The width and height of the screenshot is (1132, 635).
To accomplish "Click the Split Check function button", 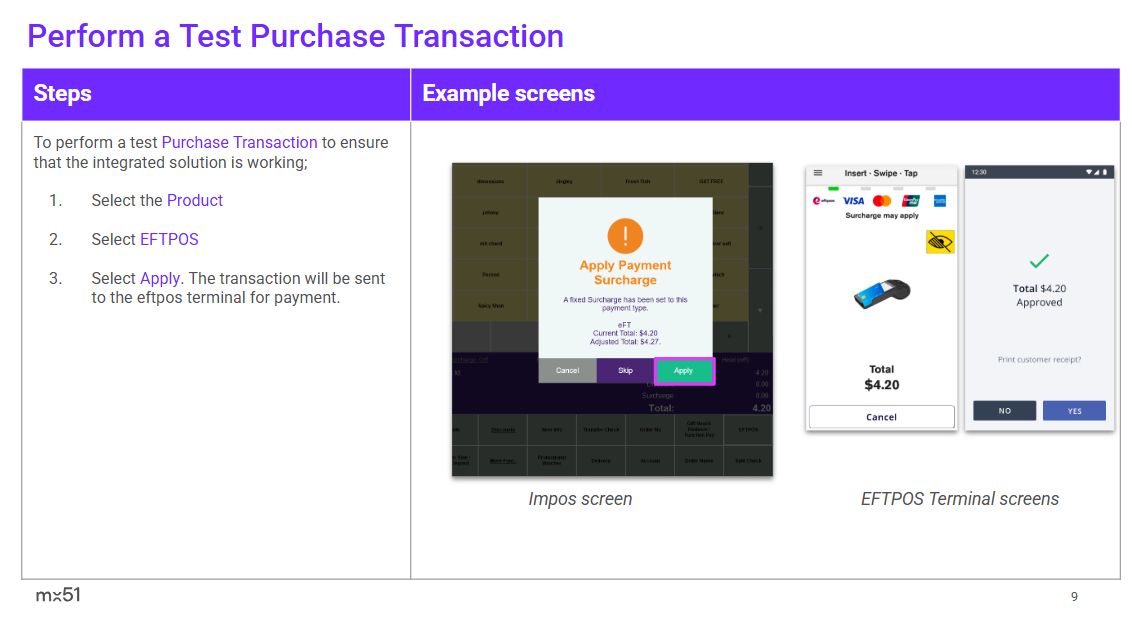I will tap(748, 460).
